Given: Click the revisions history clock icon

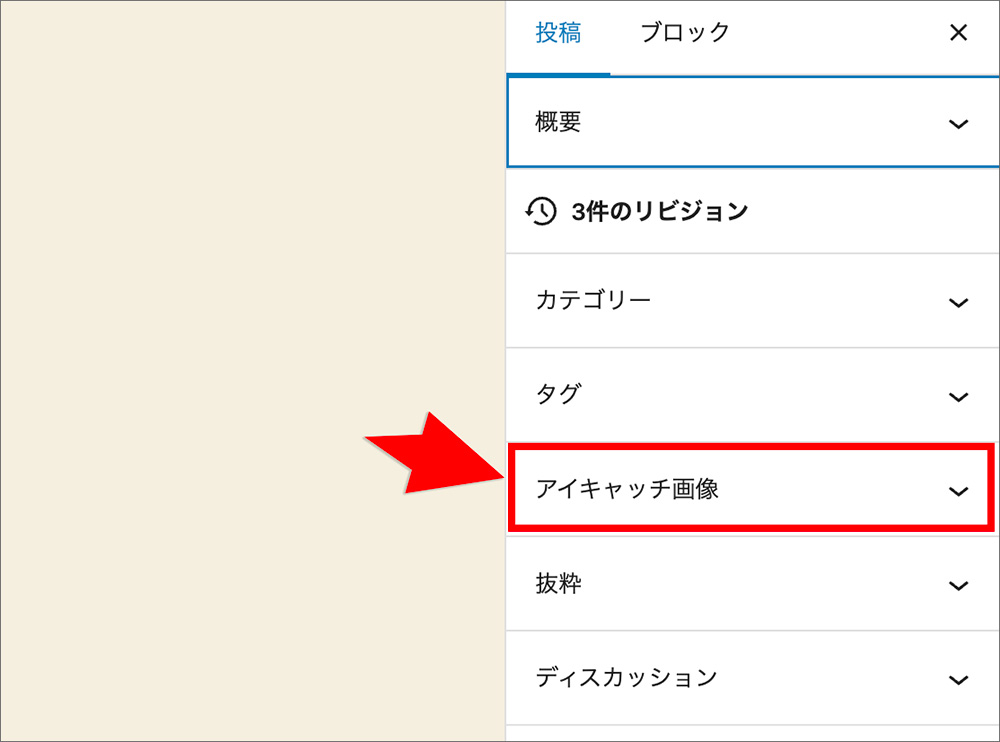Looking at the screenshot, I should [541, 211].
